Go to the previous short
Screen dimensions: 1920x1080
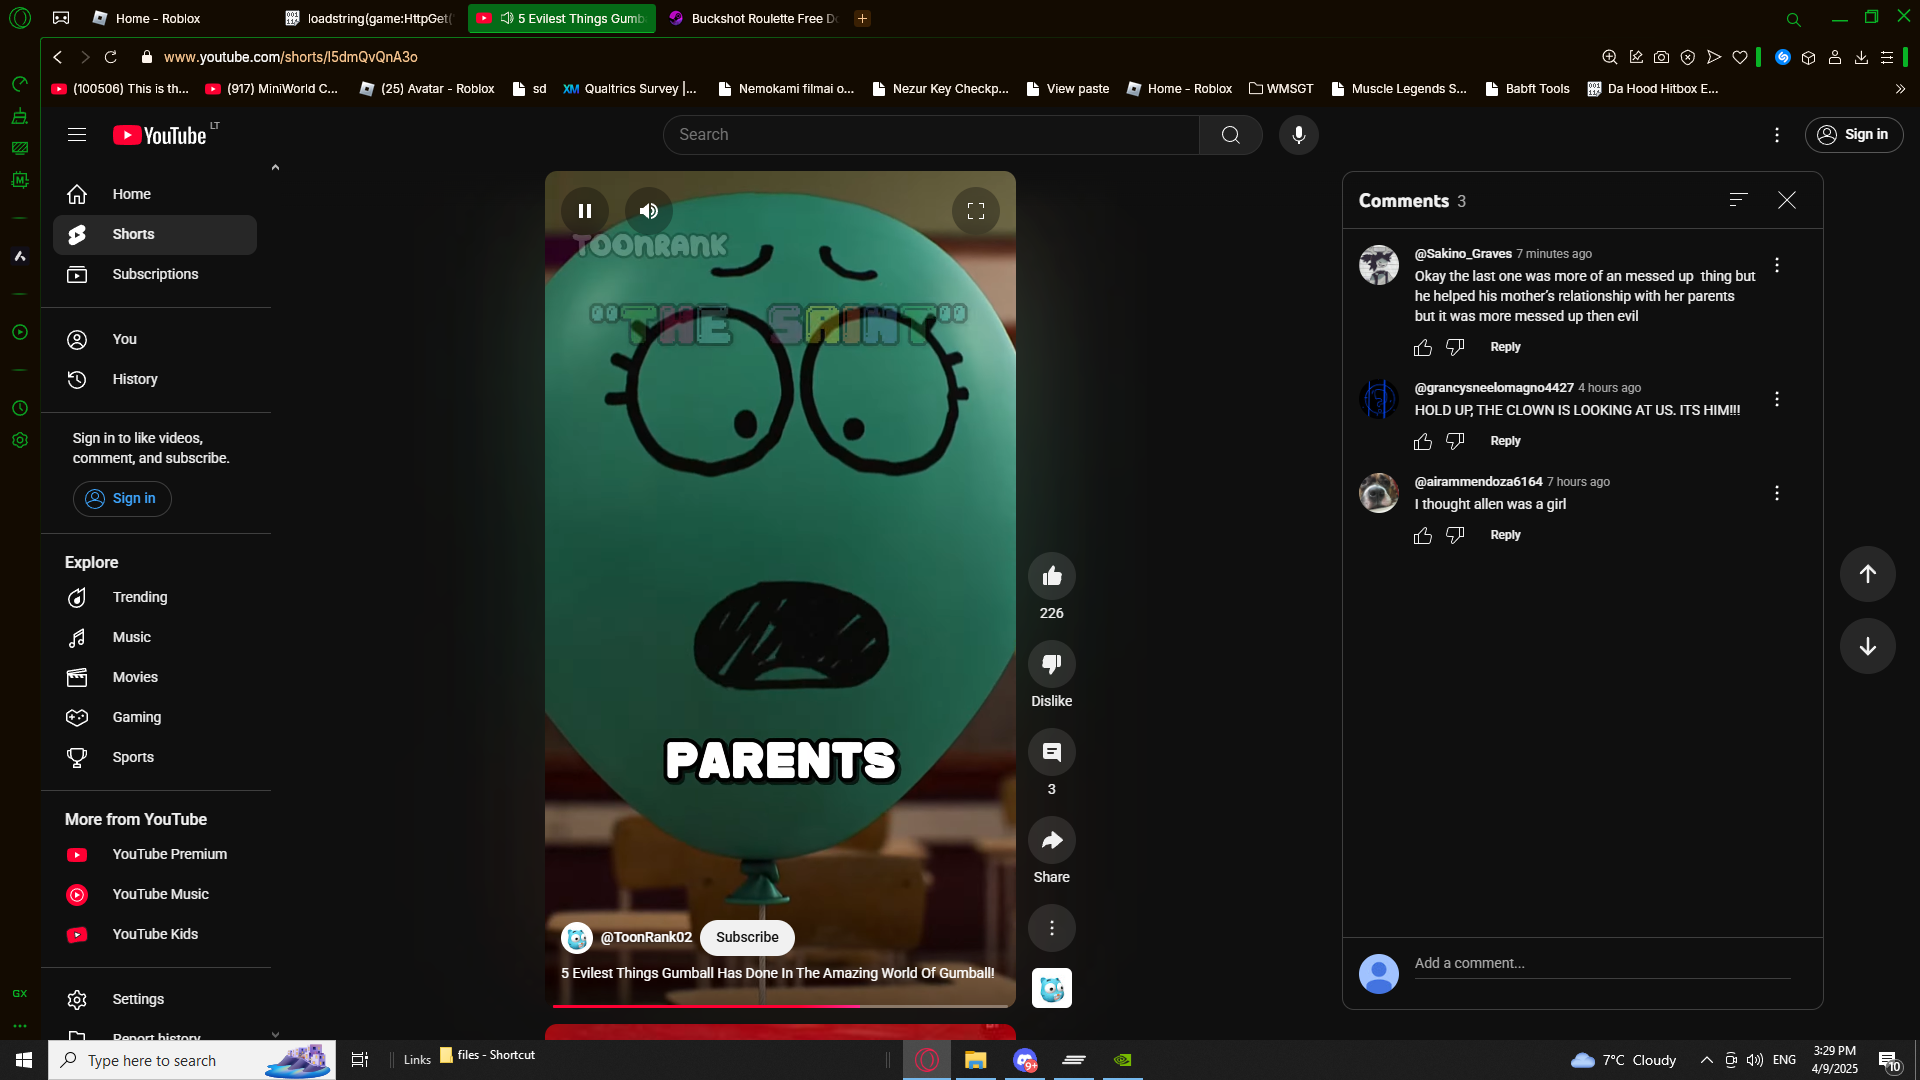[x=1868, y=574]
